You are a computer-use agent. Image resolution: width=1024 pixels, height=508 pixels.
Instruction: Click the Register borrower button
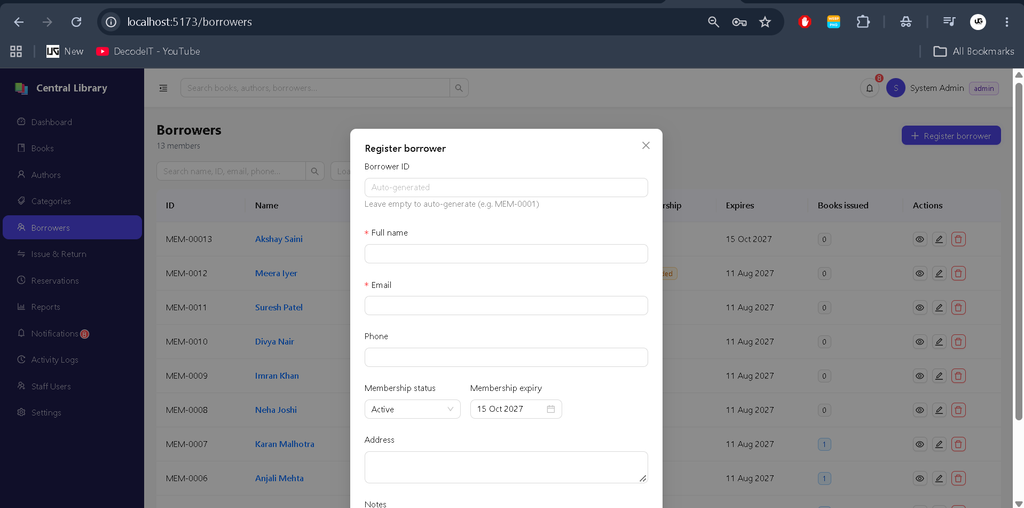(951, 136)
